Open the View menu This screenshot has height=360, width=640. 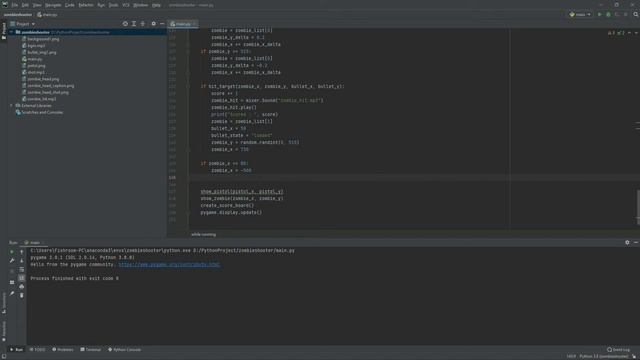(37, 5)
